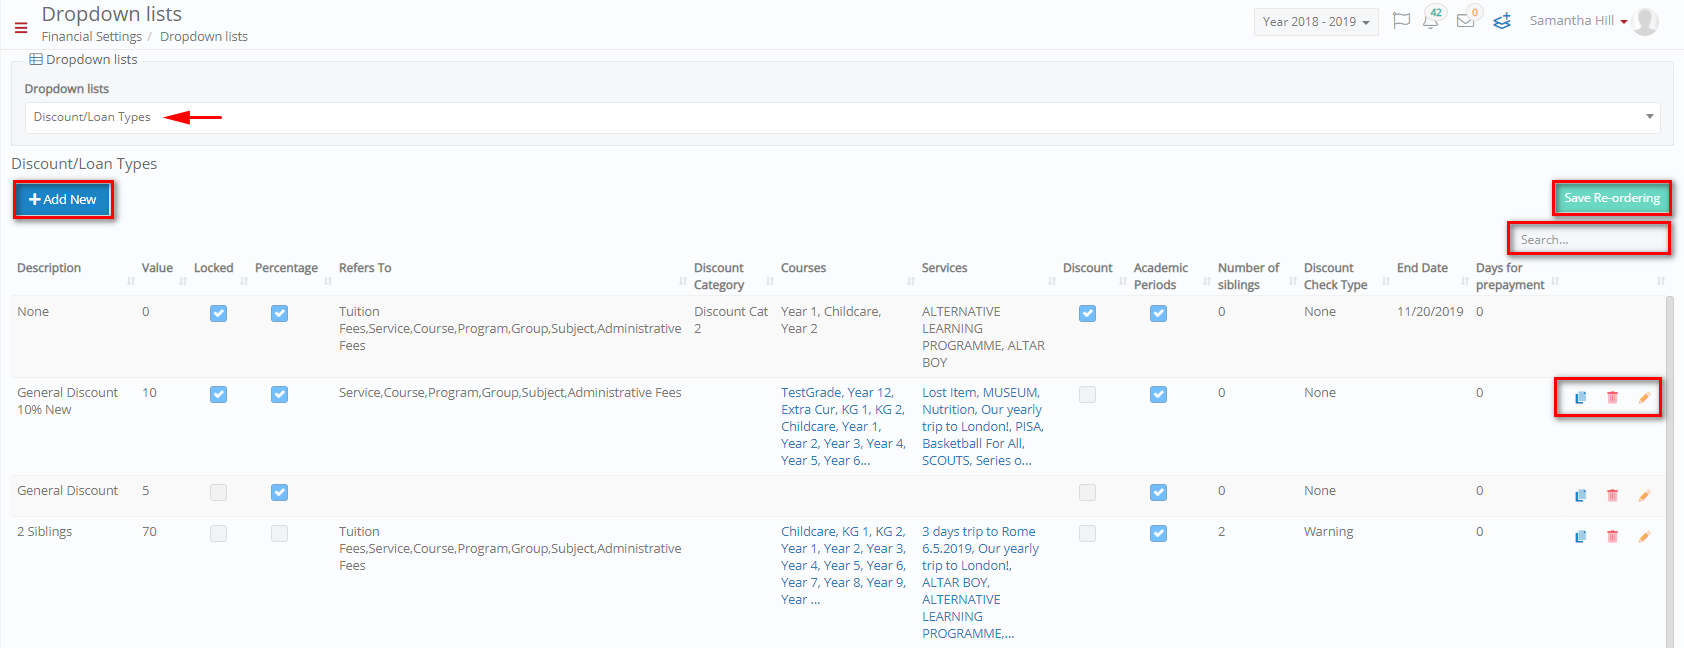Click the table's vertical scrollbar

point(1669,472)
